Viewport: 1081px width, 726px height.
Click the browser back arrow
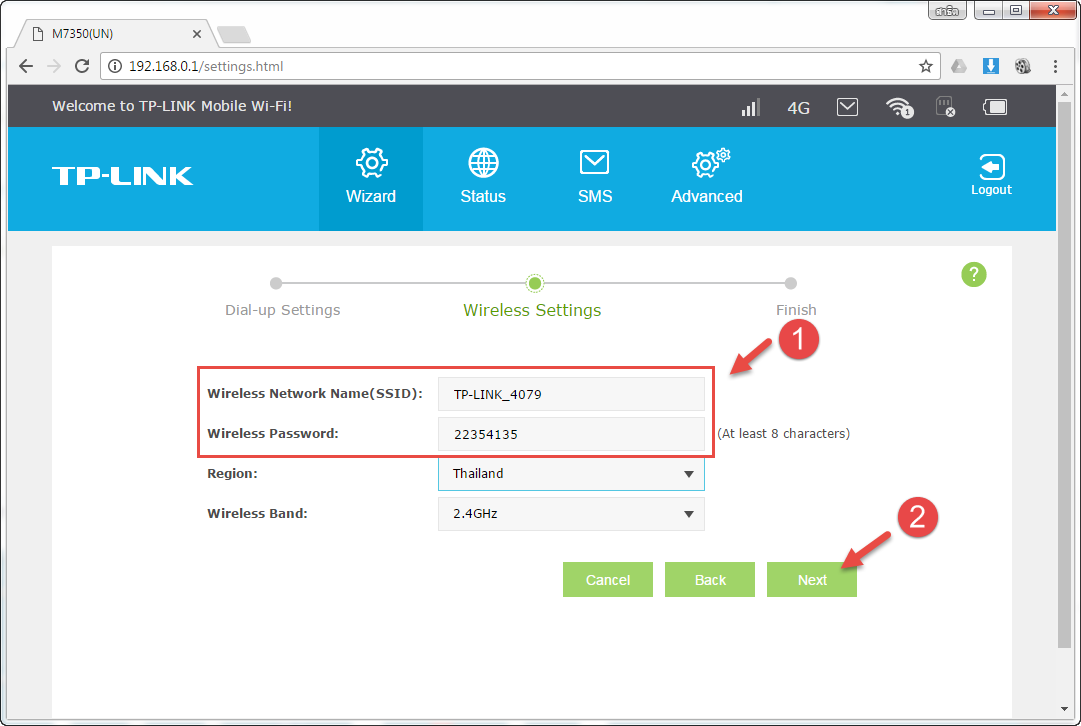coord(26,66)
